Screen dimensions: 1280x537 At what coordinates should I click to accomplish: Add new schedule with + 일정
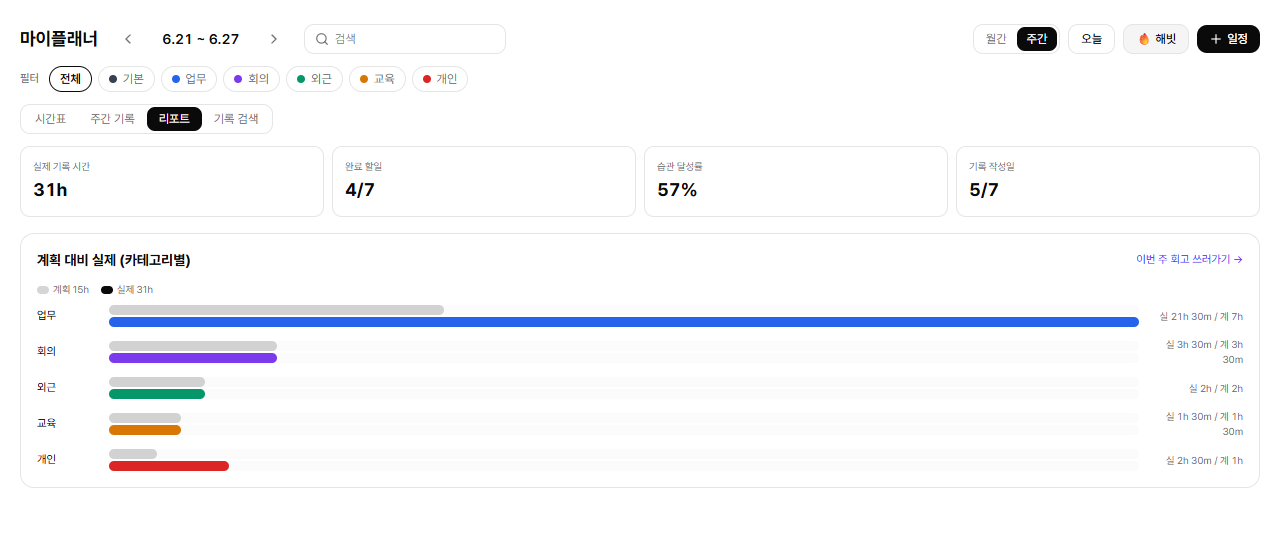[x=1228, y=39]
